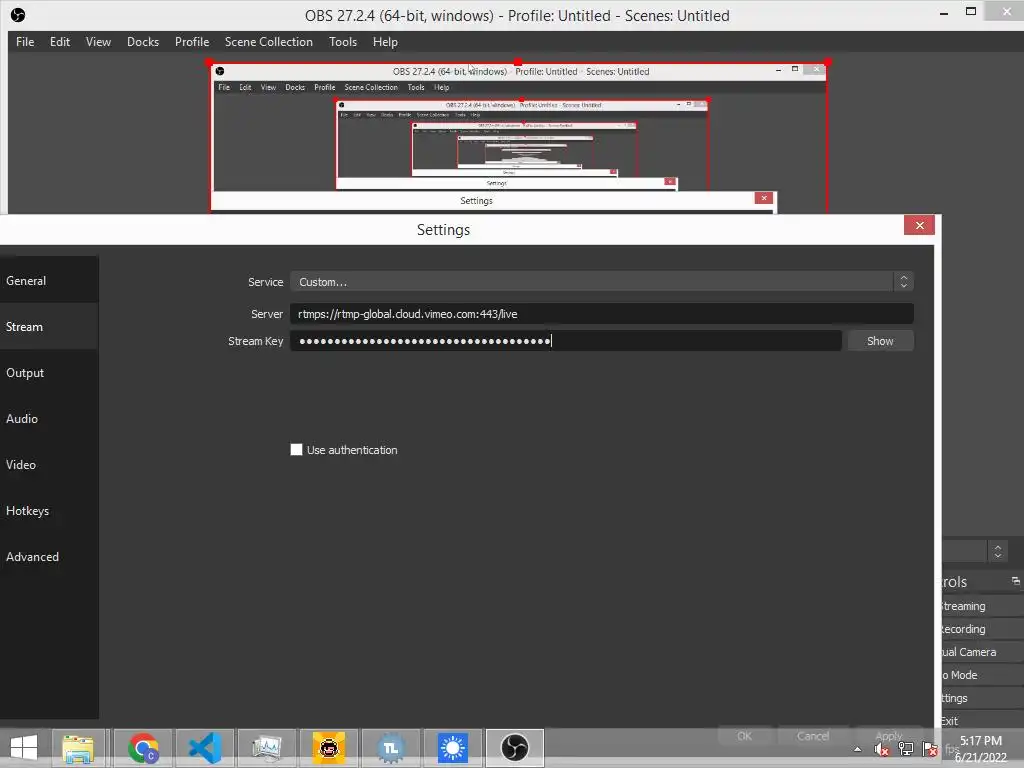Click Start Streaming in OBS Controls dock
Screen dimensions: 1024x768
tap(983, 606)
